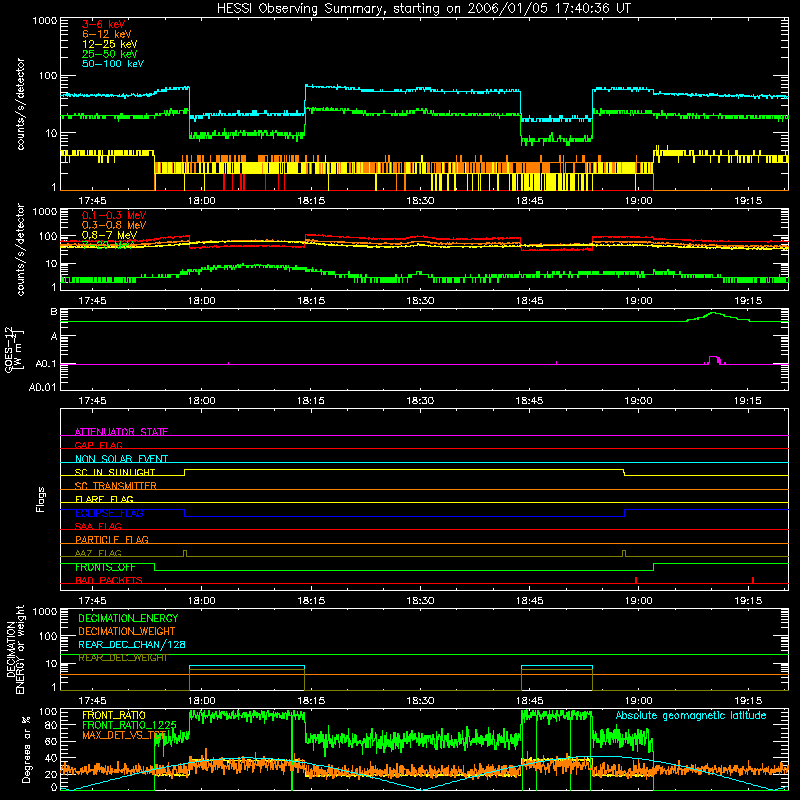The height and width of the screenshot is (800, 800).
Task: Select the PARTICLE_FLAG label
Action: pyautogui.click(x=112, y=539)
